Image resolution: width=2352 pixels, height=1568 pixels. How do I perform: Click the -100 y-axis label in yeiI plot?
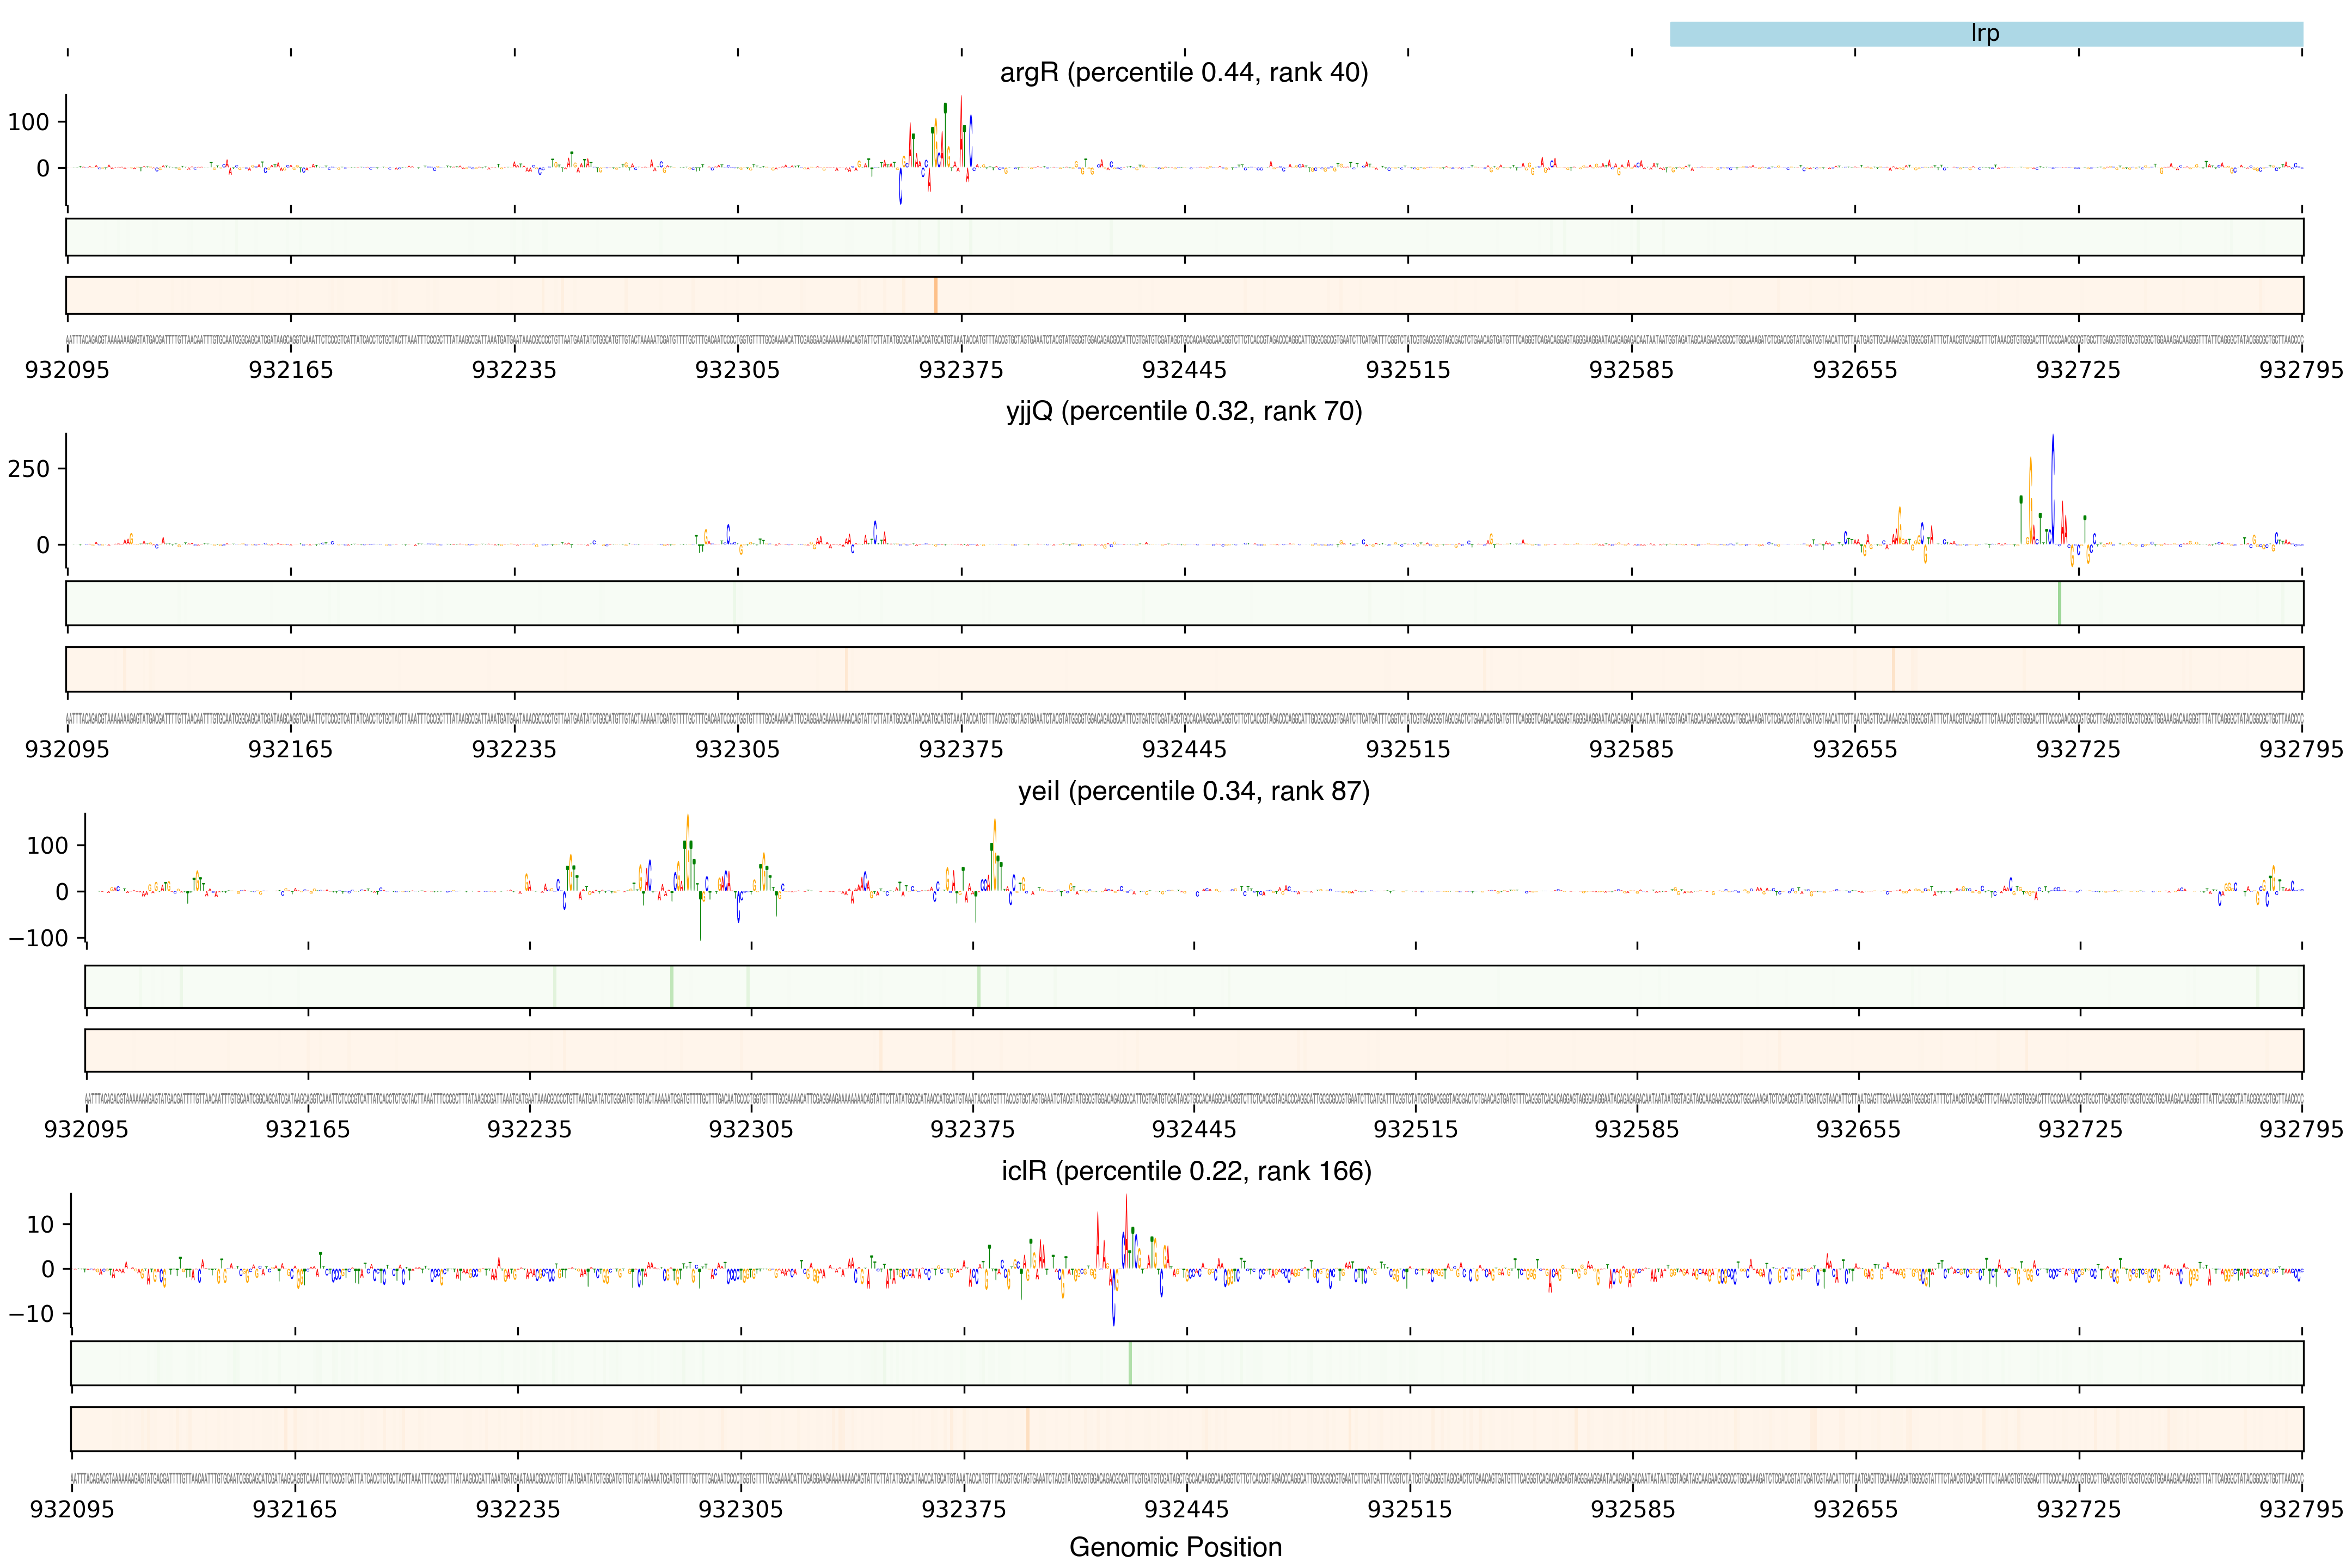38,938
